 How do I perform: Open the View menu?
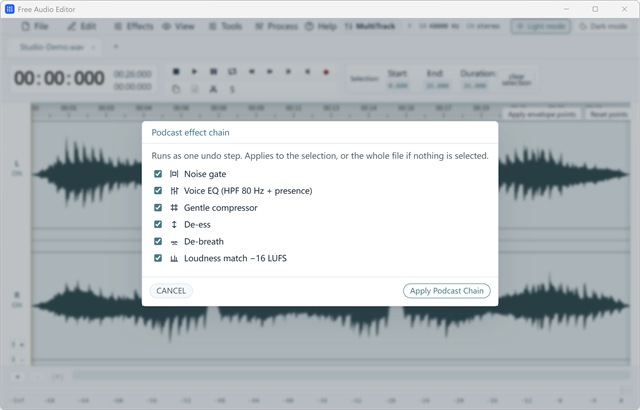pos(178,27)
